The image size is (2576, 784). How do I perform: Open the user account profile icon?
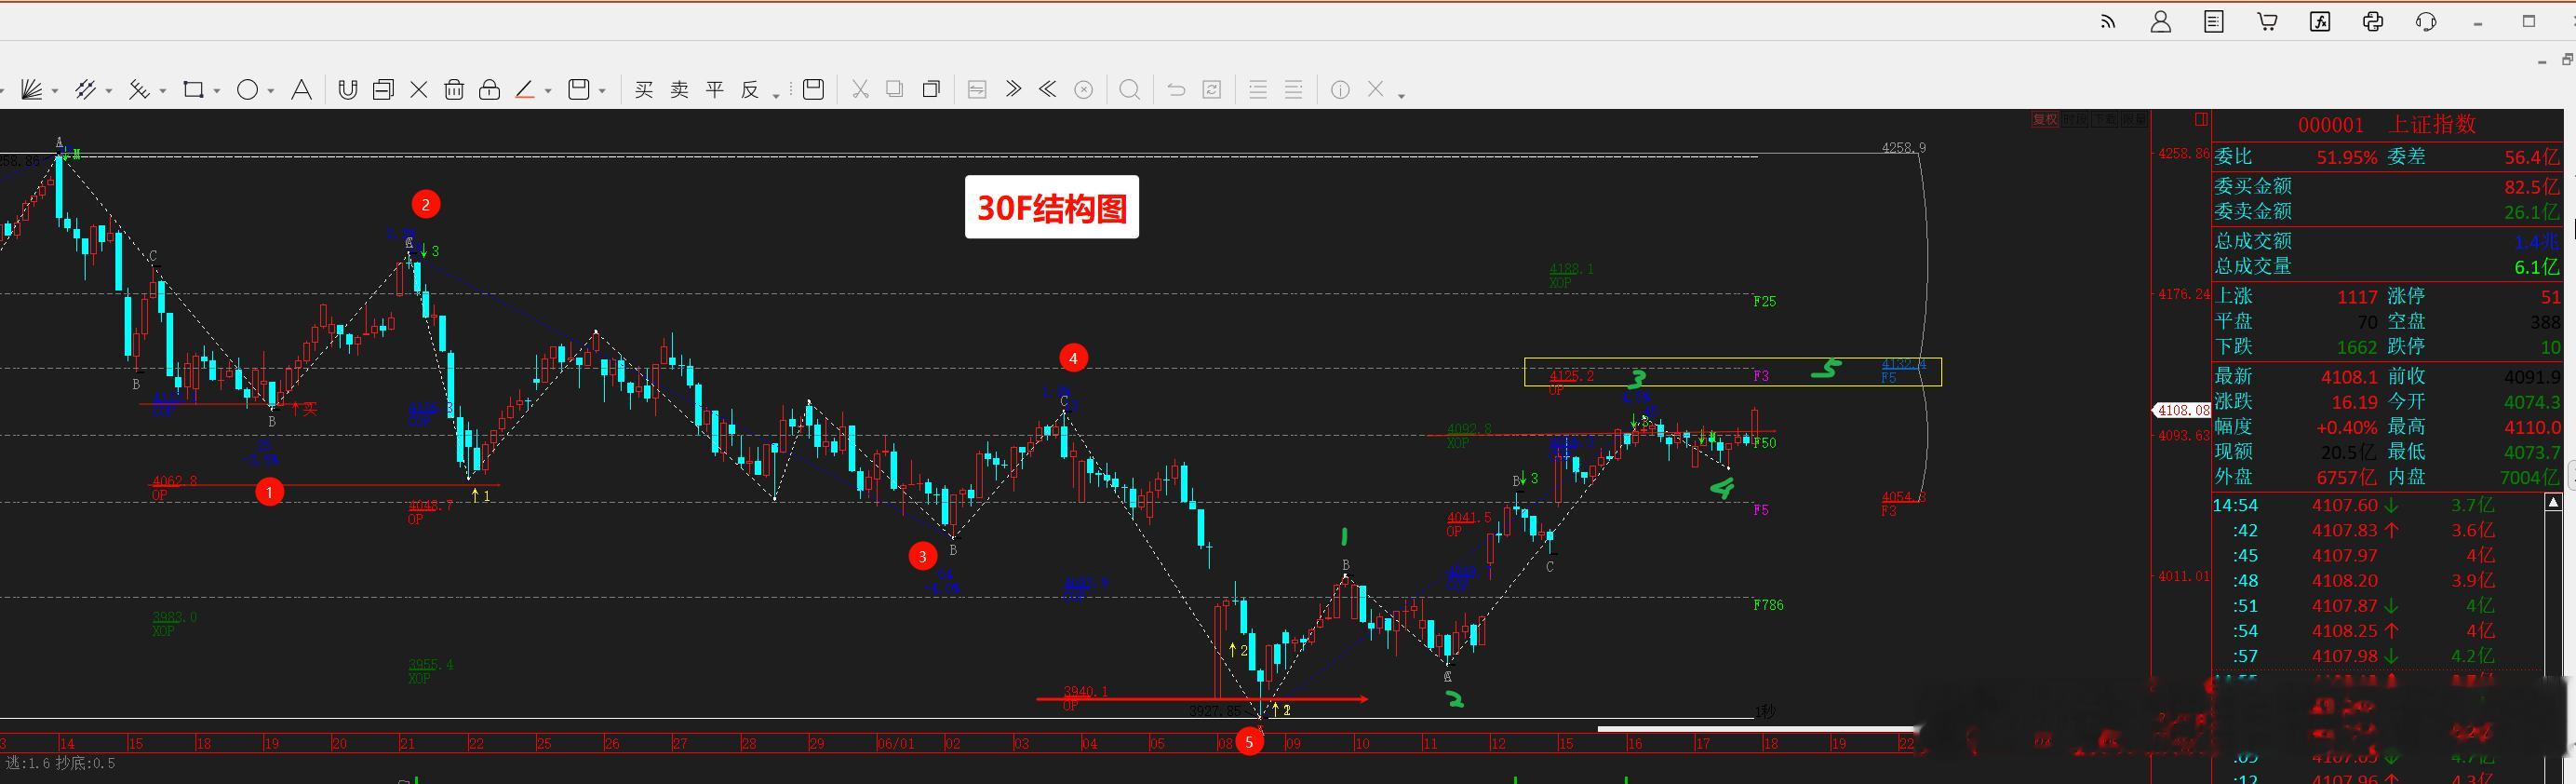coord(2161,22)
